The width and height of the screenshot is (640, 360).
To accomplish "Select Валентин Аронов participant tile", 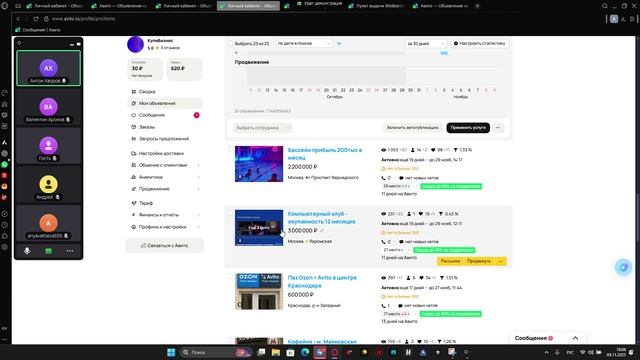I will click(48, 107).
